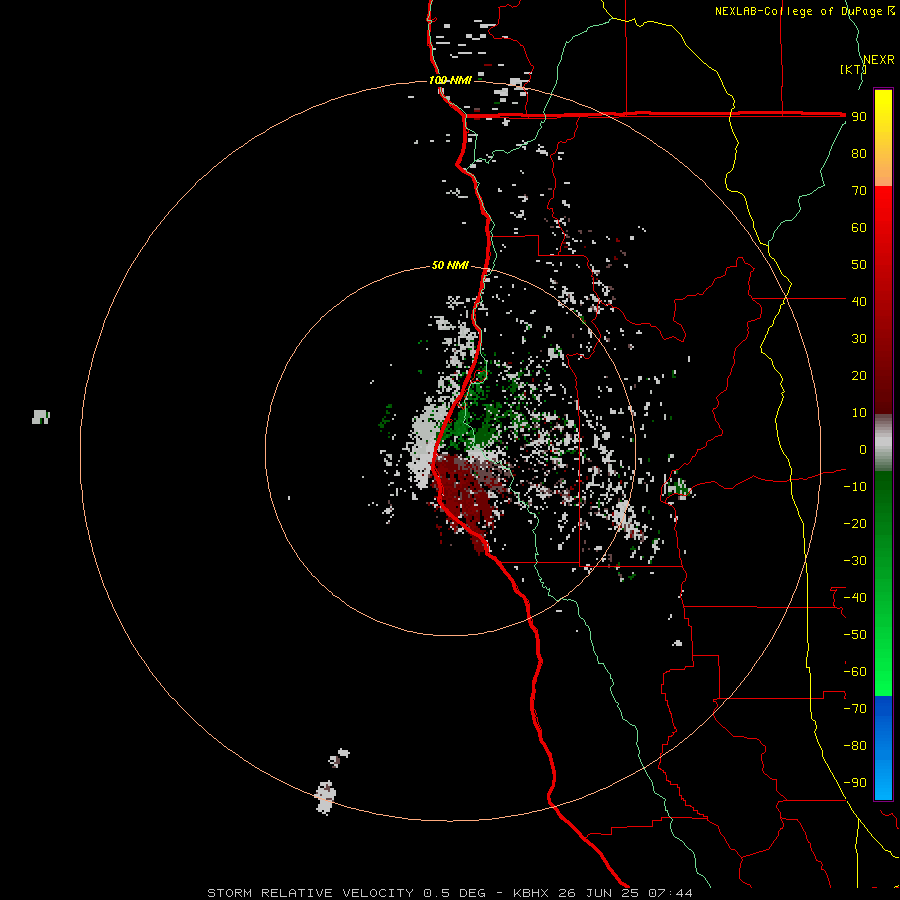Click the -60 value on the velocity scale
Screen dimensions: 900x900
point(855,672)
